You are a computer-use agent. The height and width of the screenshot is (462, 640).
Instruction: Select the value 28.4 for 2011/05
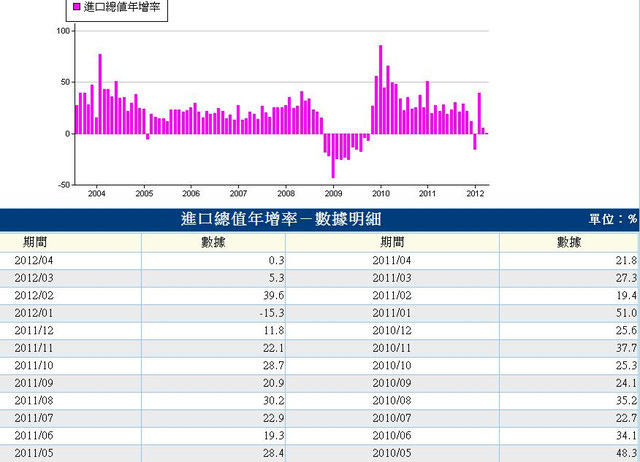213,453
